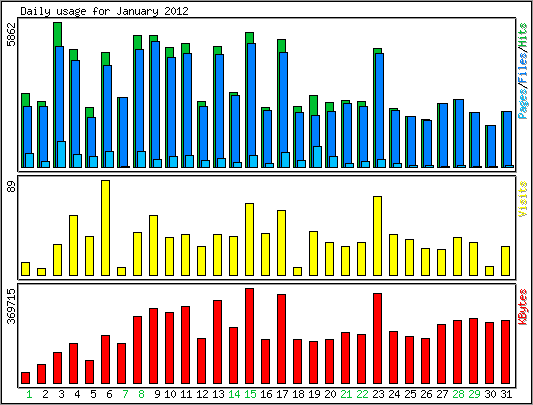Select day label 11 on the x-axis
This screenshot has height=405, width=533.
(186, 394)
